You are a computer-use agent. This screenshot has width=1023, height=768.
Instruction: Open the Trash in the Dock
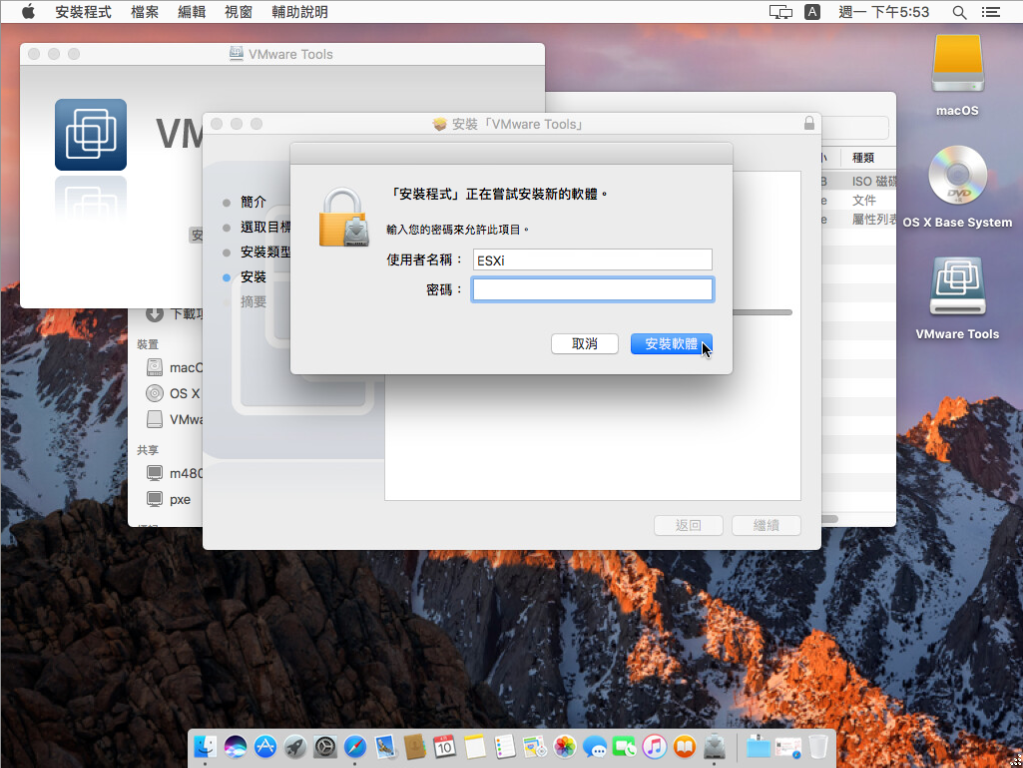(818, 746)
